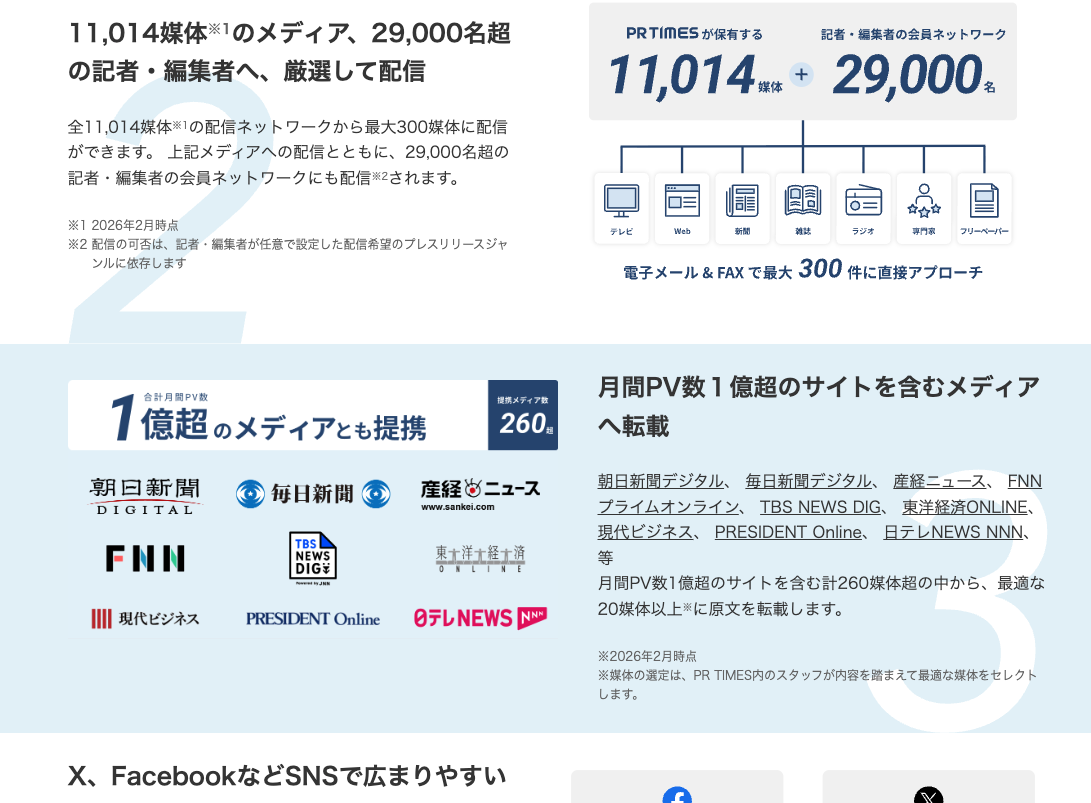This screenshot has height=803, width=1091.
Task: Click the 11,014 媒体 figure
Action: tap(695, 75)
